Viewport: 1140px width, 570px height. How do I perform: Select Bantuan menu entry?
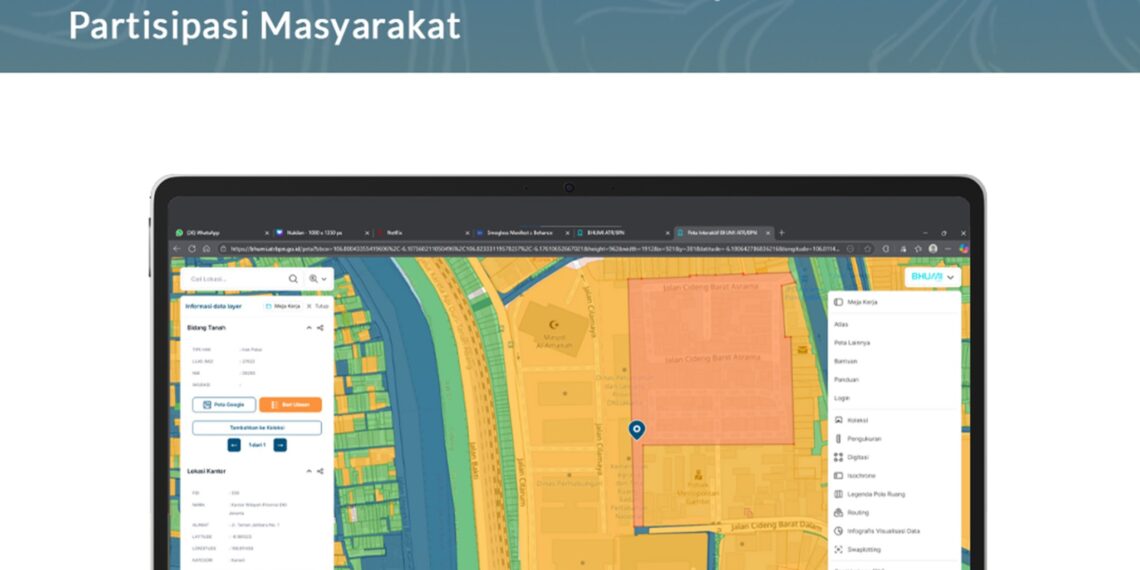click(x=846, y=361)
